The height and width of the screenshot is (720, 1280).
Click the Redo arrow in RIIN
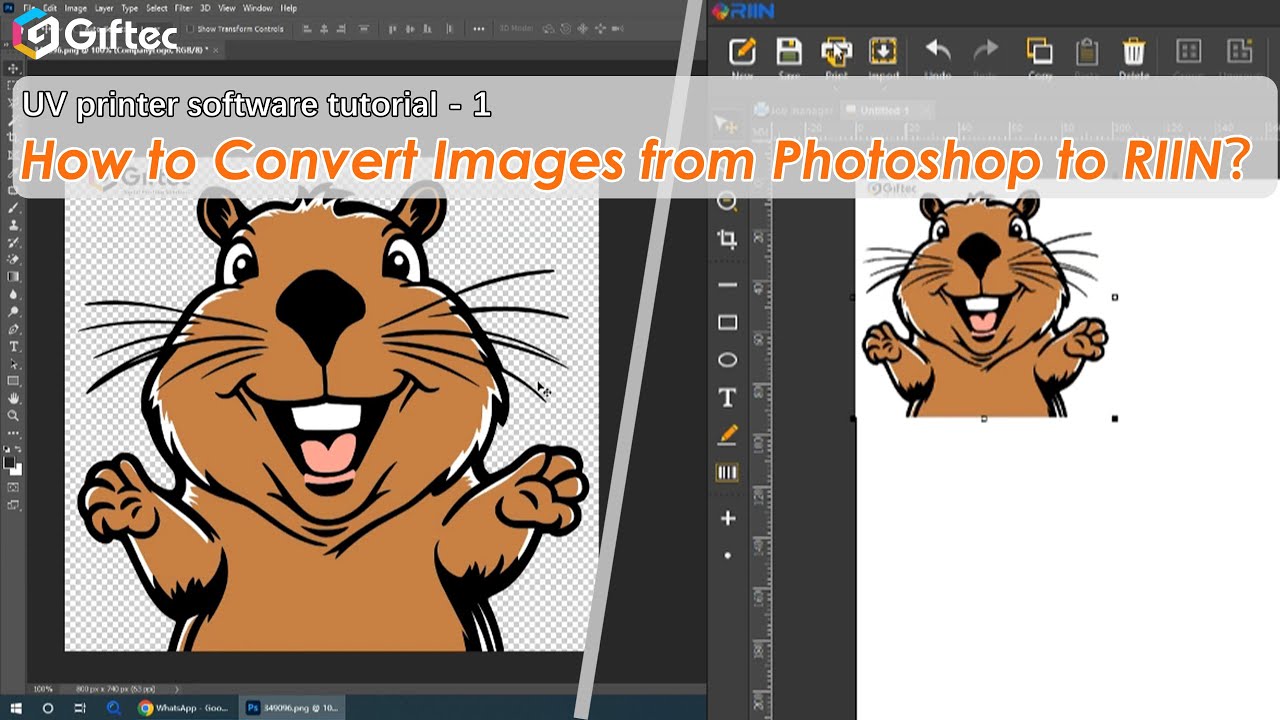[x=986, y=52]
